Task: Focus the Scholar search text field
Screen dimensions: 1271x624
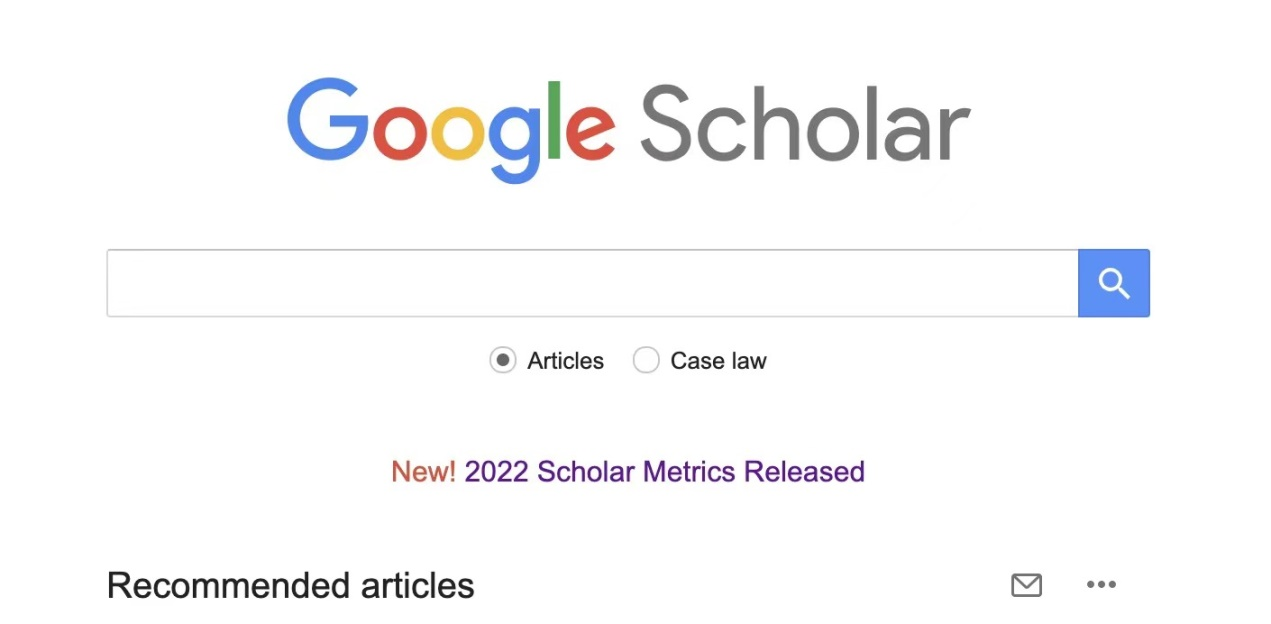Action: click(x=592, y=283)
